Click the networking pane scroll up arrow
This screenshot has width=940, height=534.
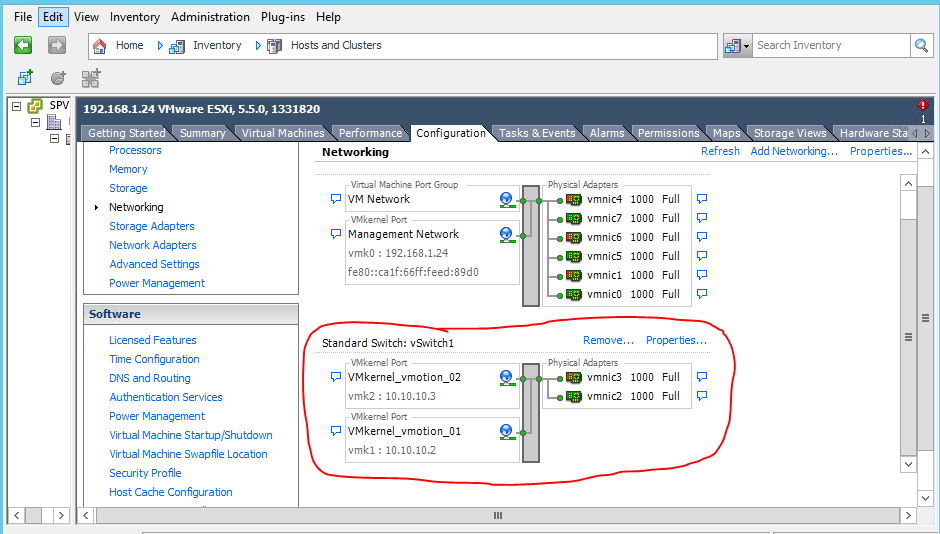pyautogui.click(x=908, y=183)
